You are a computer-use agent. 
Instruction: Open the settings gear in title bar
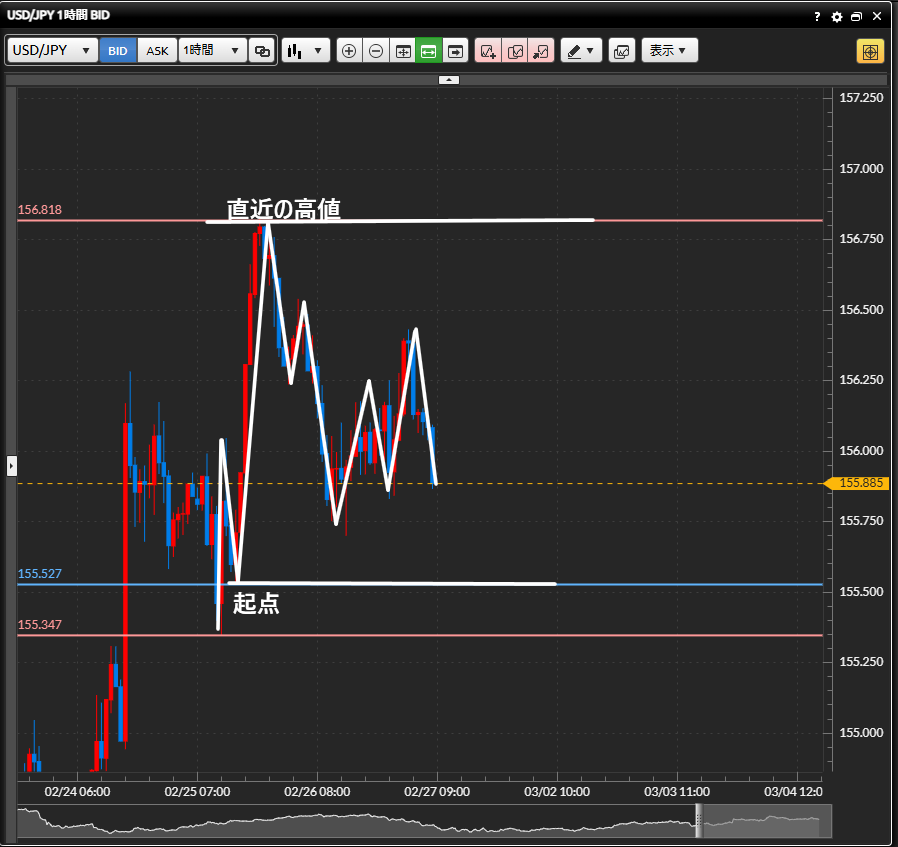tap(837, 17)
